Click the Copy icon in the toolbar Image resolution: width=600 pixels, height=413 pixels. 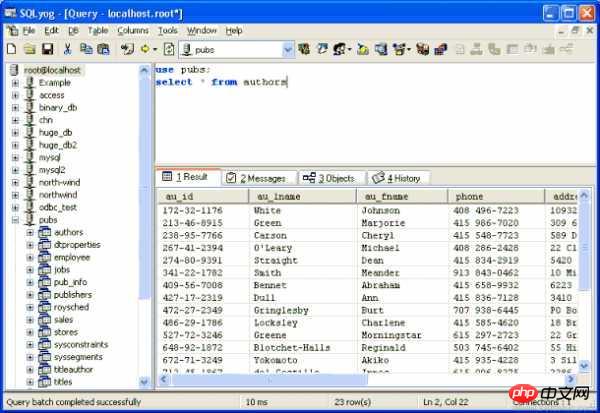86,48
